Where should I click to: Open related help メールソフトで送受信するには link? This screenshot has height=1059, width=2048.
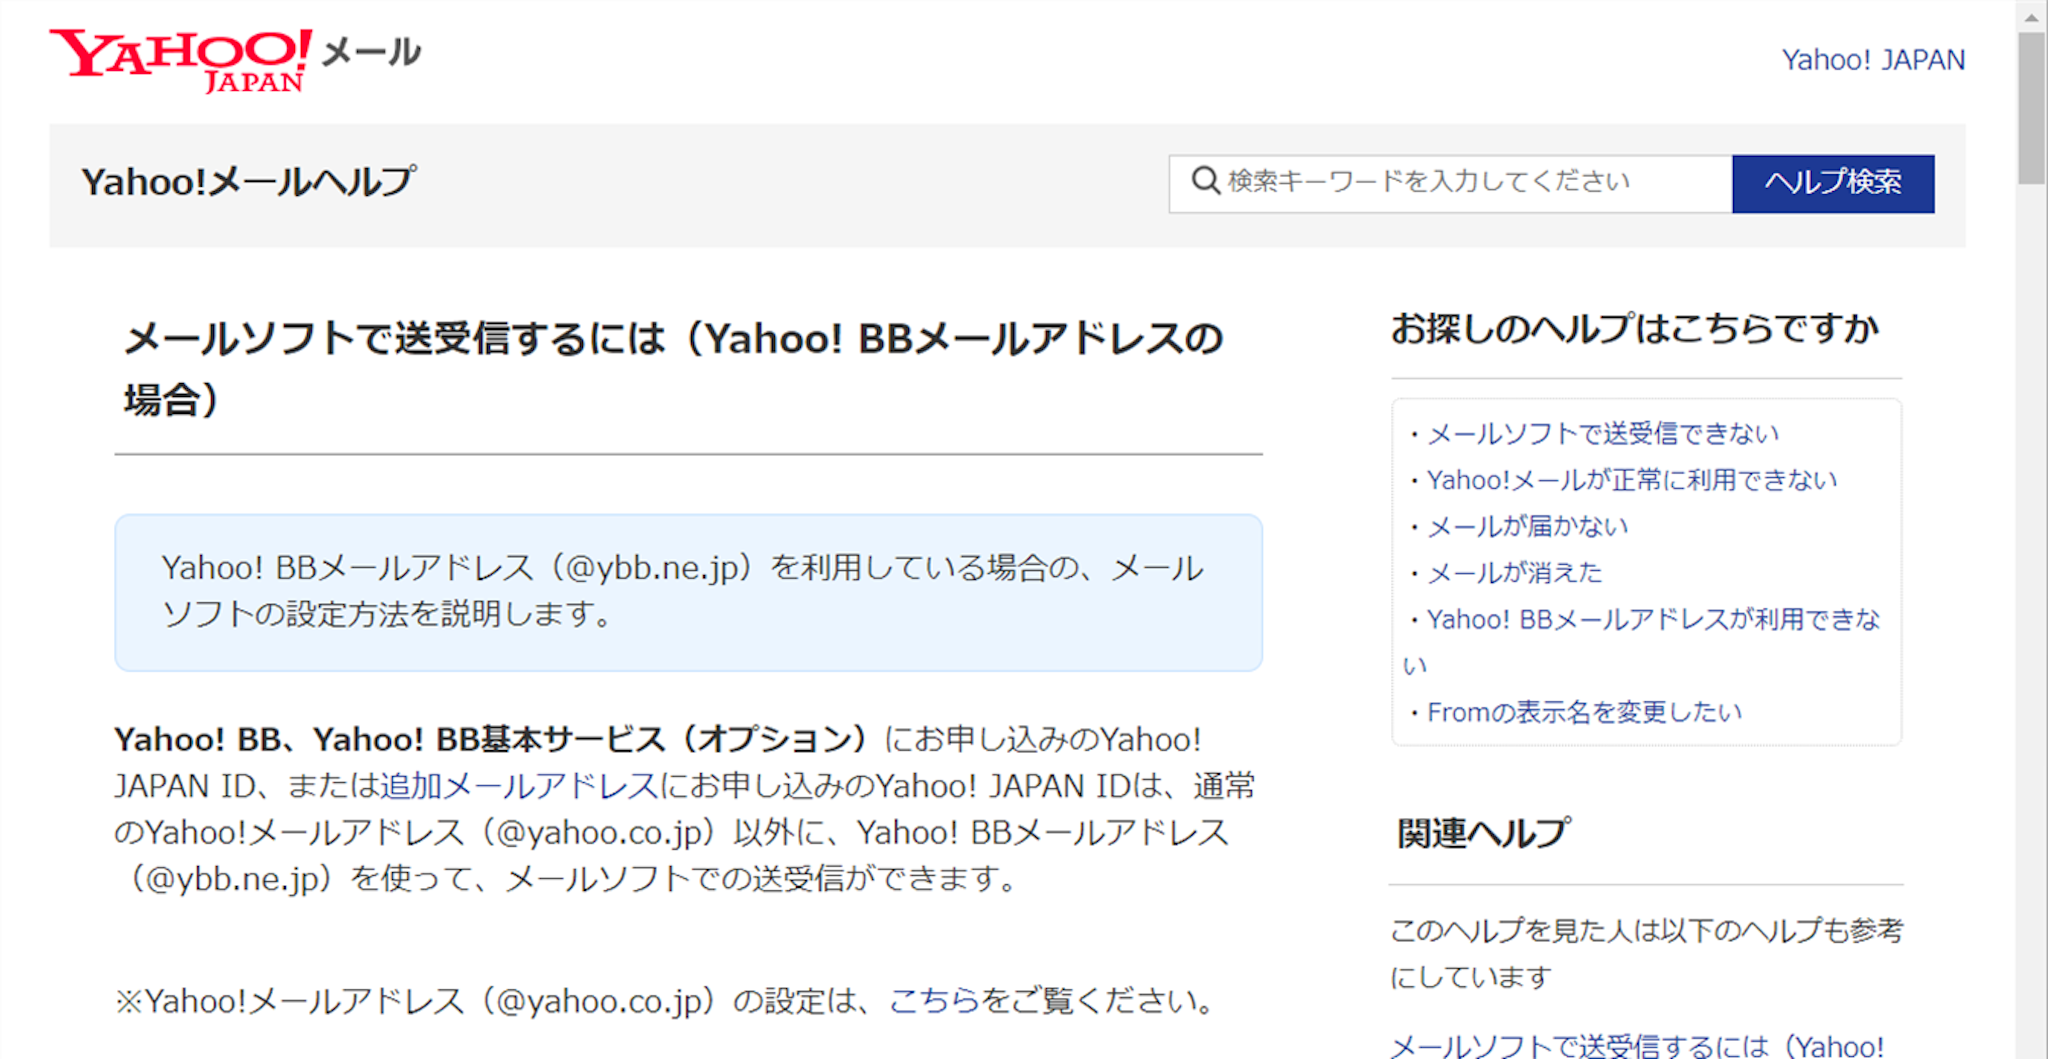point(1636,1046)
